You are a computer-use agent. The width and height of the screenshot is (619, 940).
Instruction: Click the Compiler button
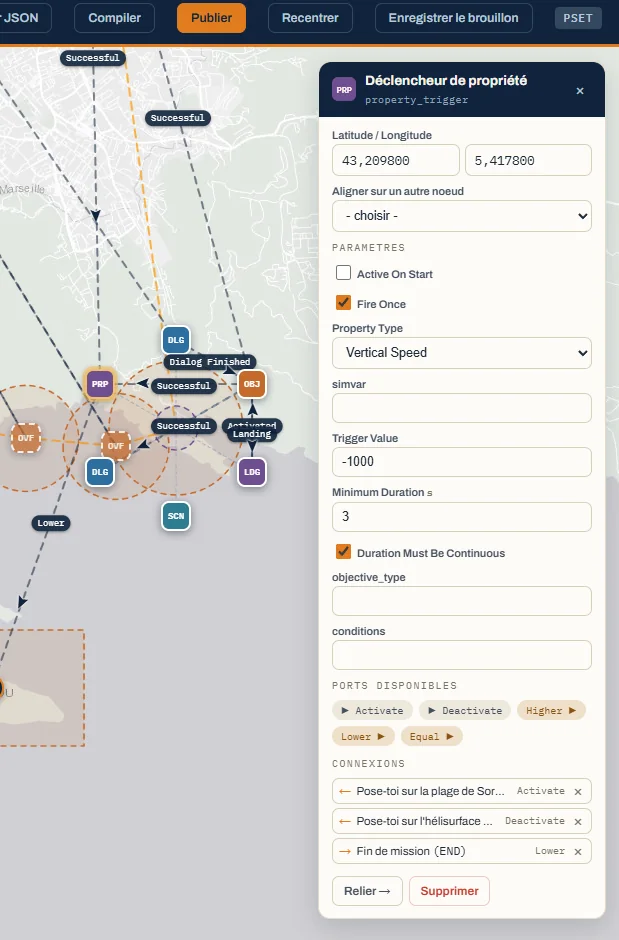point(114,18)
